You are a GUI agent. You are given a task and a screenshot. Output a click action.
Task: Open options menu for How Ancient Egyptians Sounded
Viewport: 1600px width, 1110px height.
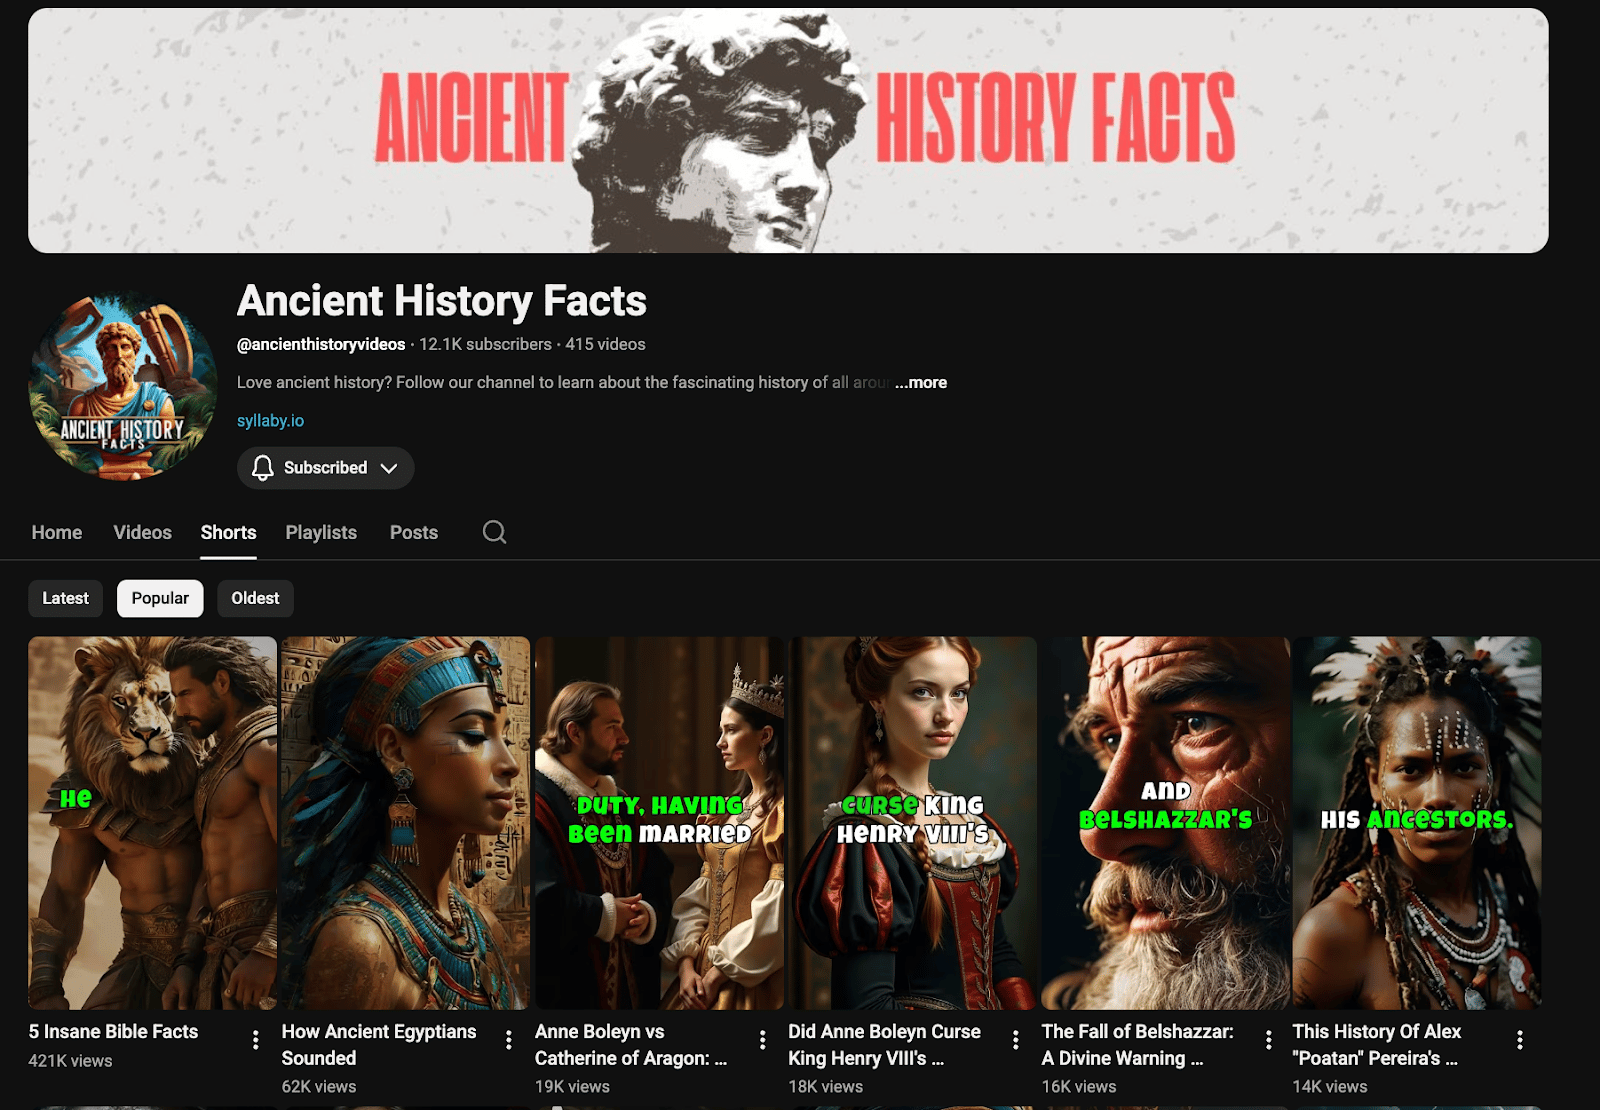tap(509, 1040)
